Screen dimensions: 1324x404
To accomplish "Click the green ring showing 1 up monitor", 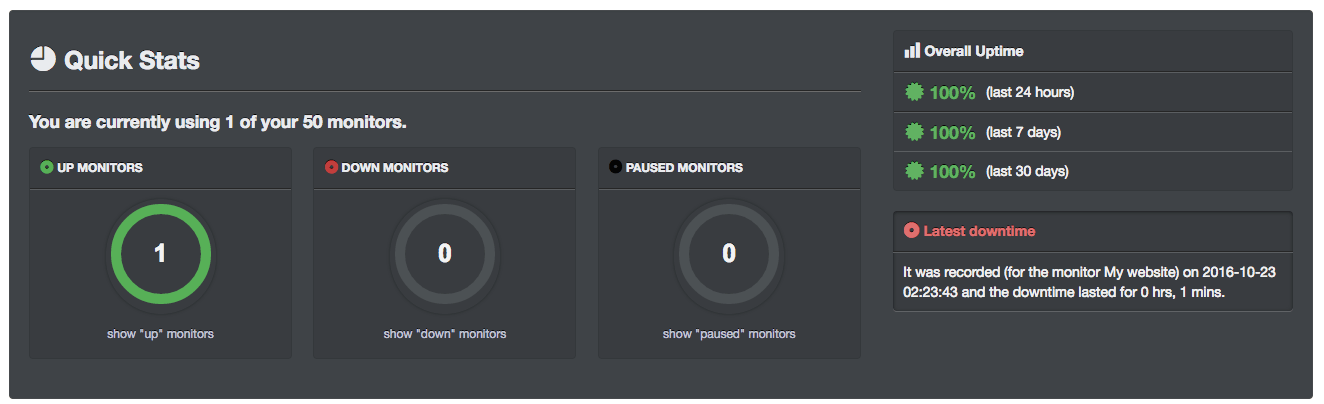I will point(160,254).
